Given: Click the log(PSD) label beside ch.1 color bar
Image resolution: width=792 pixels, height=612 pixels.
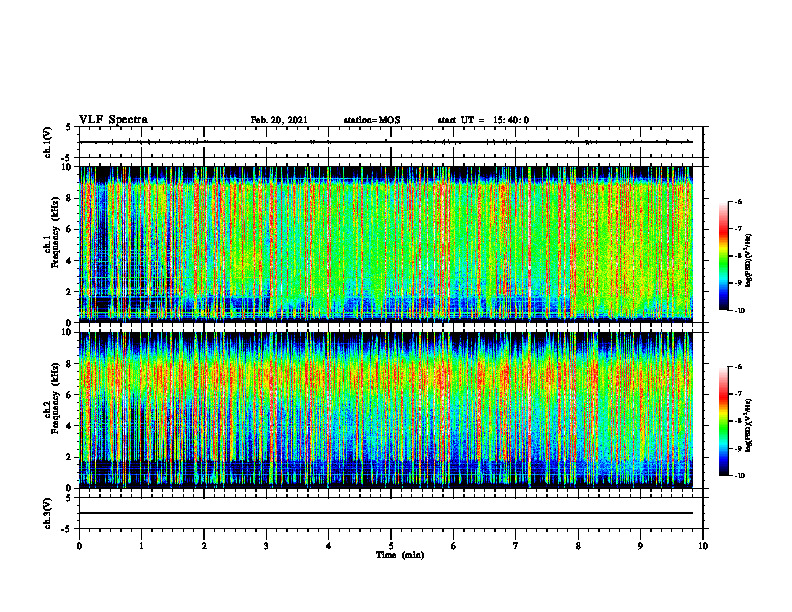Looking at the screenshot, I should coord(750,261).
